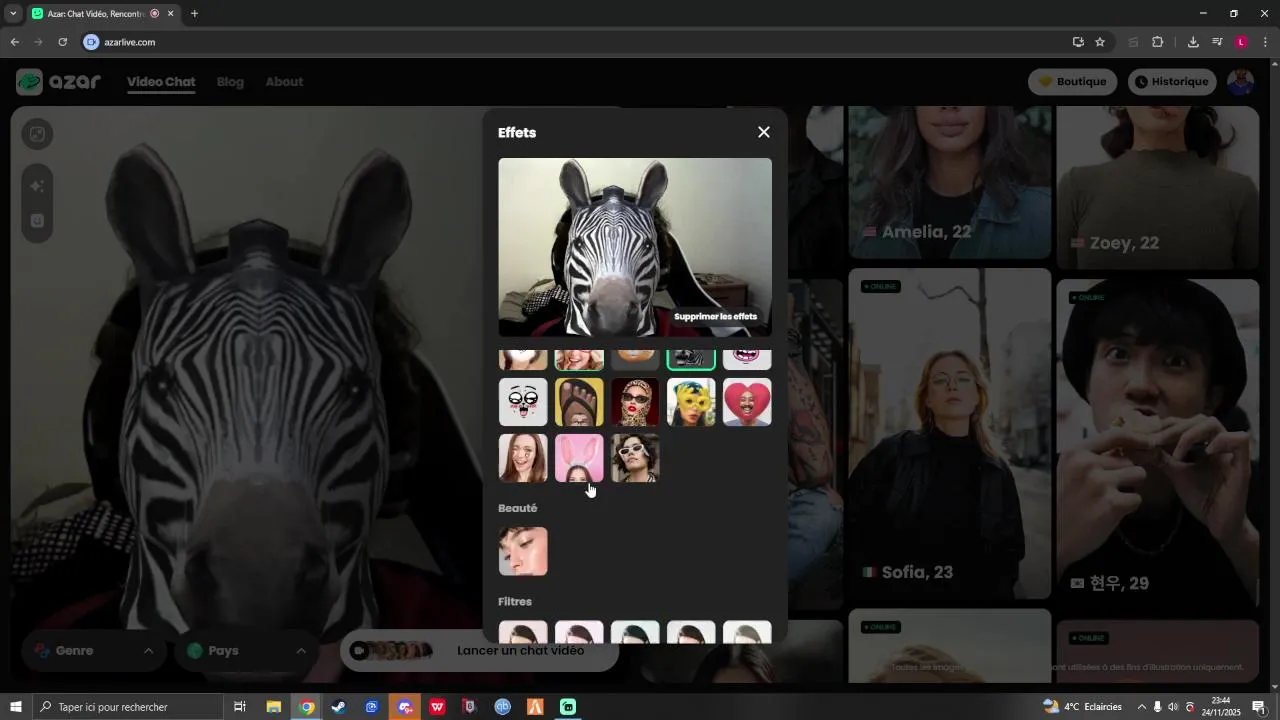Open the Video Chat tab

coord(161,82)
